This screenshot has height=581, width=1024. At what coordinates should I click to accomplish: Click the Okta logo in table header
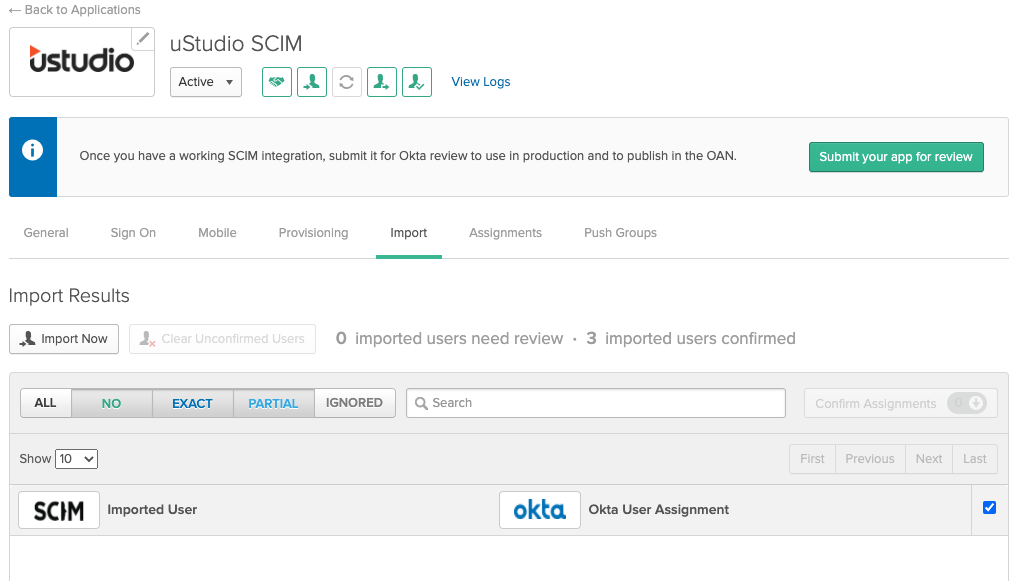(x=539, y=510)
